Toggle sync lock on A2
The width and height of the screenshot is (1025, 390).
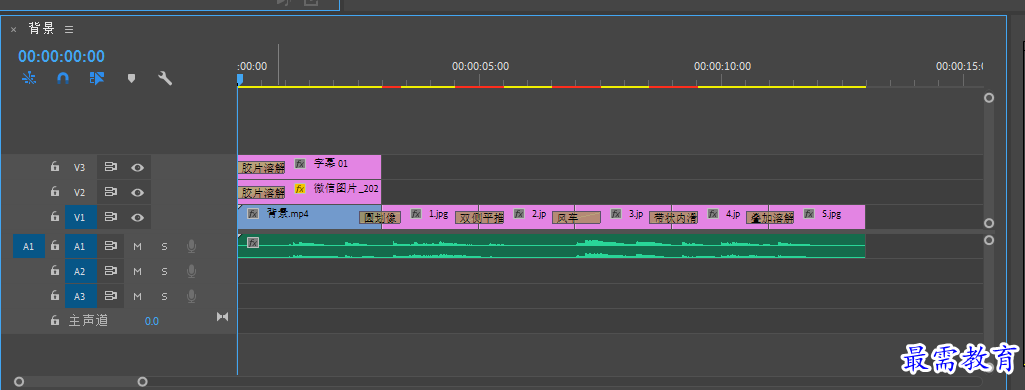click(x=110, y=271)
